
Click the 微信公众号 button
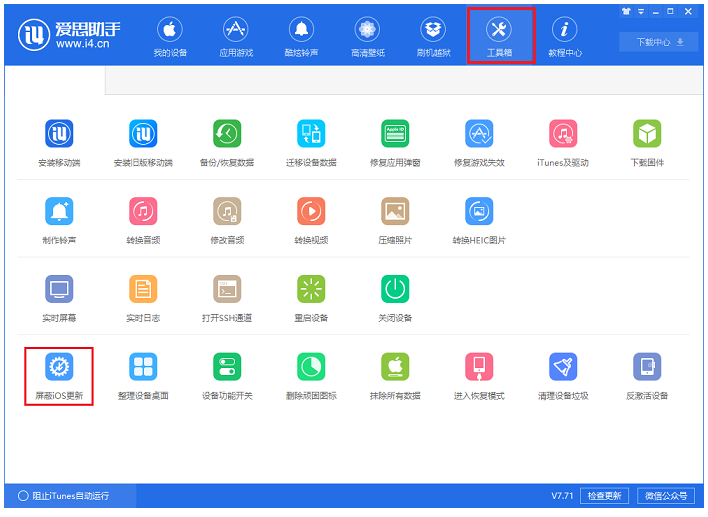666,496
